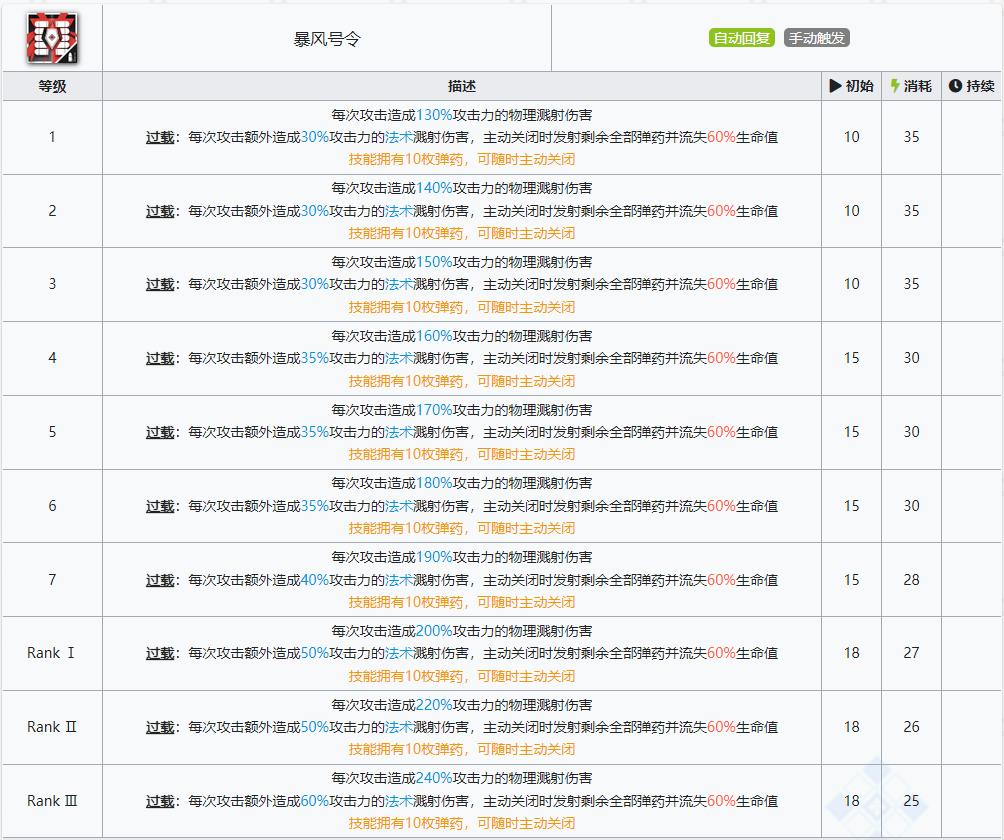Image resolution: width=1004 pixels, height=840 pixels.
Task: Click the 自动回复 green tag
Action: (741, 38)
